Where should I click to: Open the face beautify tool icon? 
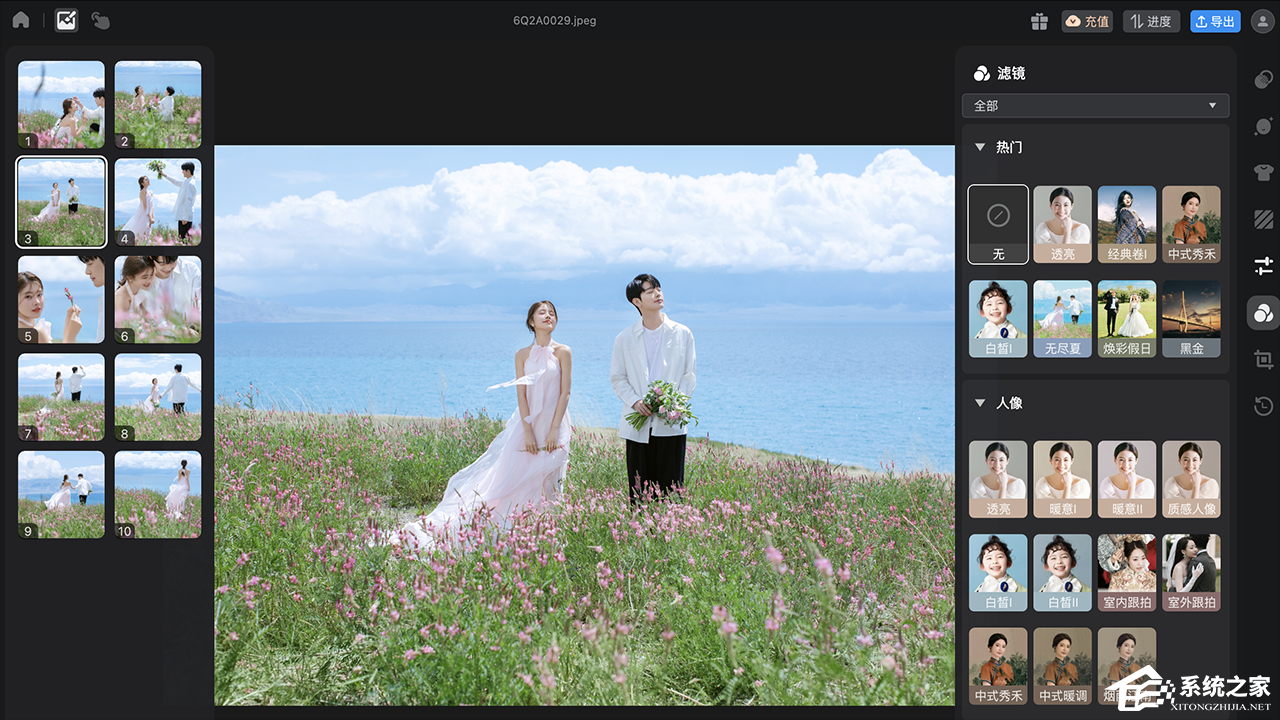pos(1263,126)
